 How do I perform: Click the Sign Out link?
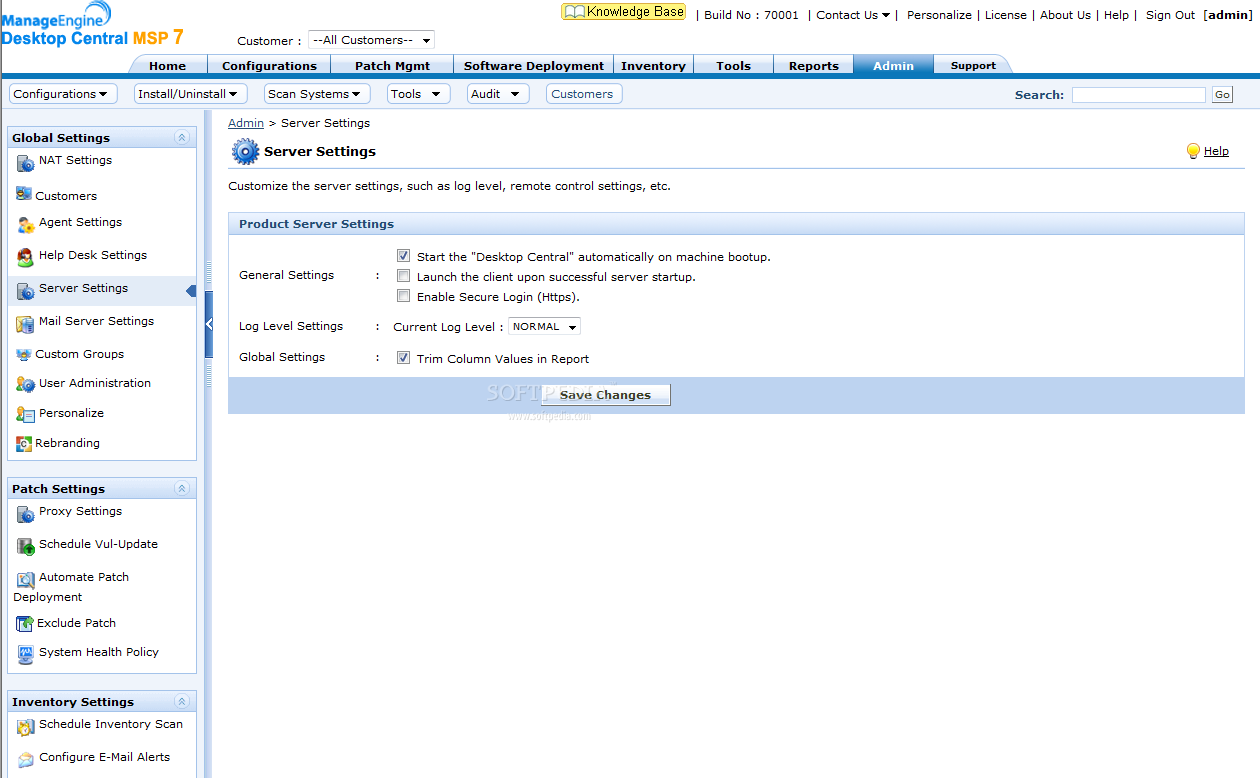click(x=1171, y=15)
